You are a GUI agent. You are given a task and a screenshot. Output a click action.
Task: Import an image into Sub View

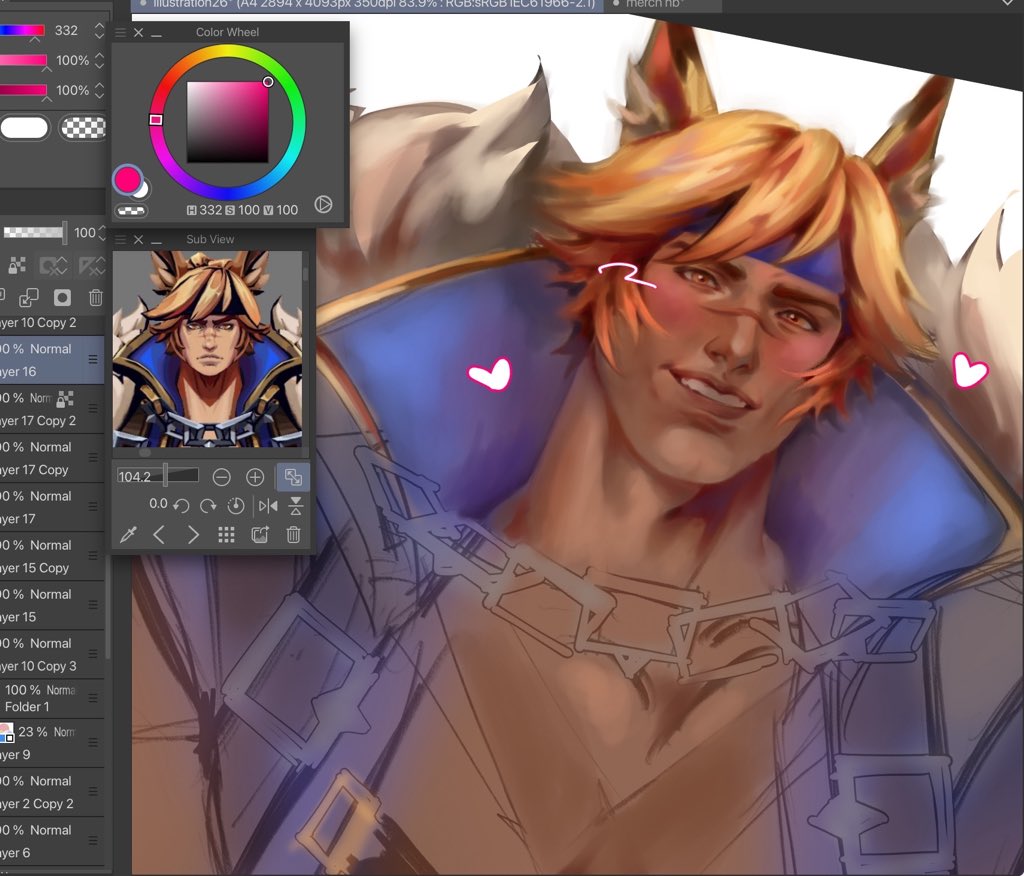point(260,535)
